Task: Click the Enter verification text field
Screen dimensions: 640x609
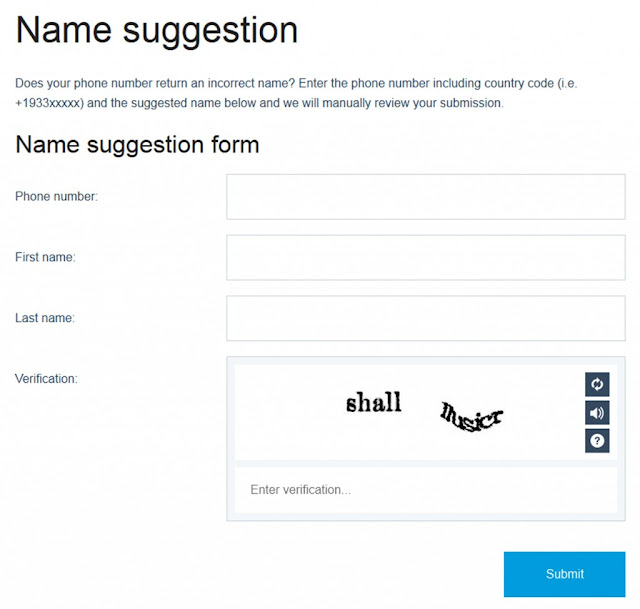Action: [426, 490]
